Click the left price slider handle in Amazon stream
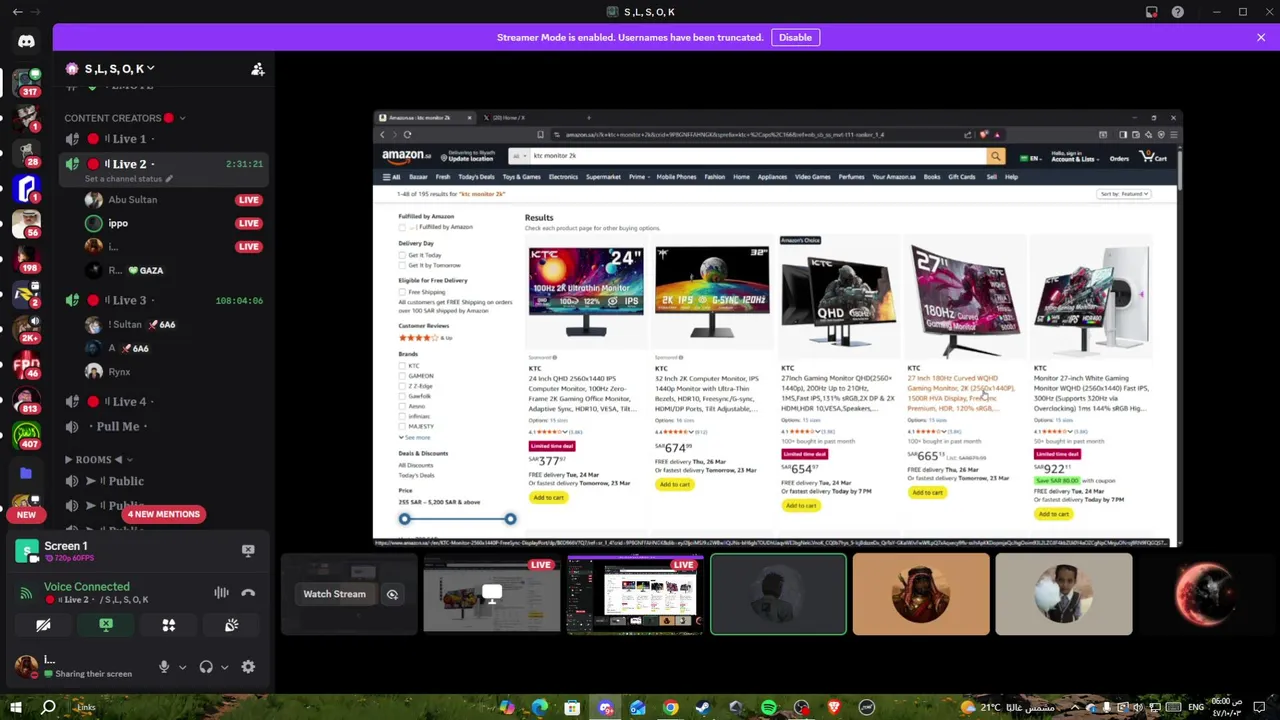Image resolution: width=1280 pixels, height=720 pixels. (x=404, y=519)
